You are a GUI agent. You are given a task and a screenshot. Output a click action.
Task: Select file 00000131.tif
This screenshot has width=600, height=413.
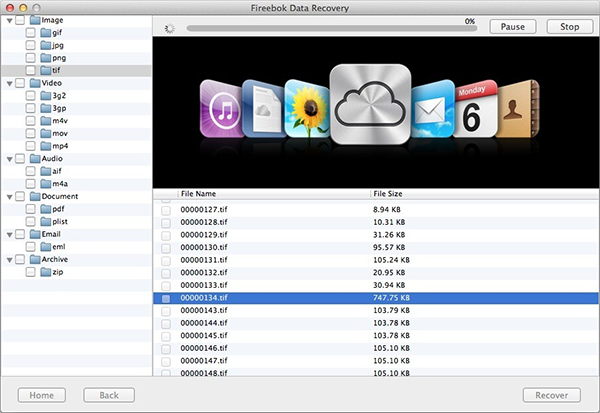(x=376, y=260)
